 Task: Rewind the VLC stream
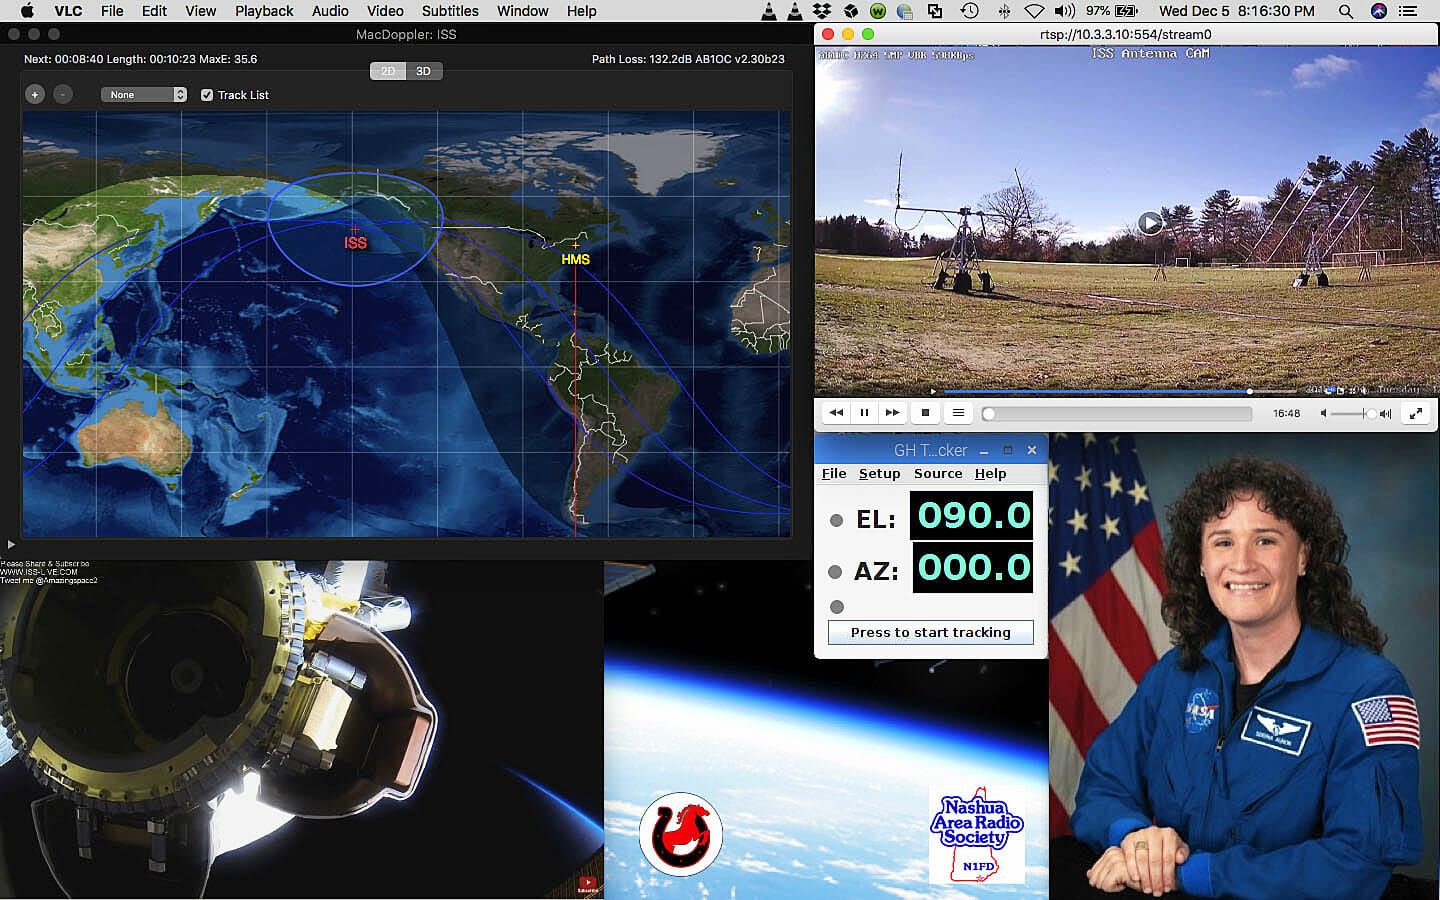837,412
